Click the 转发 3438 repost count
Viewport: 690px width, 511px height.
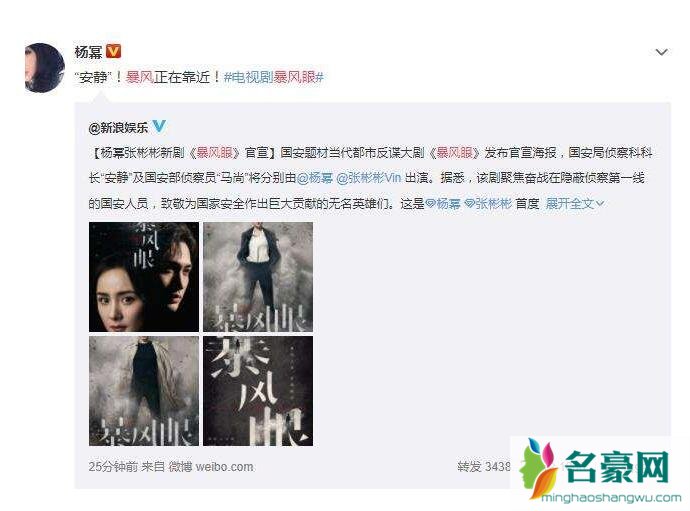click(483, 466)
